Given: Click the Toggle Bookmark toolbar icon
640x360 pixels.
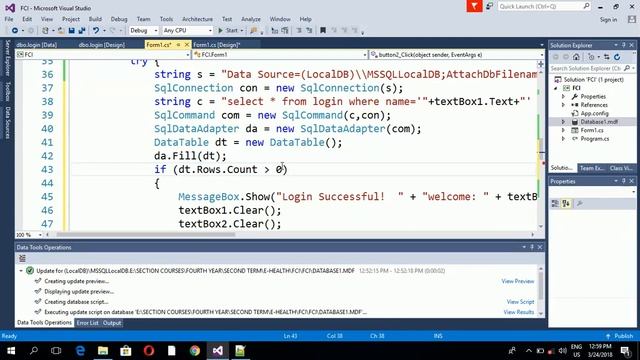Looking at the screenshot, I should pos(323,31).
